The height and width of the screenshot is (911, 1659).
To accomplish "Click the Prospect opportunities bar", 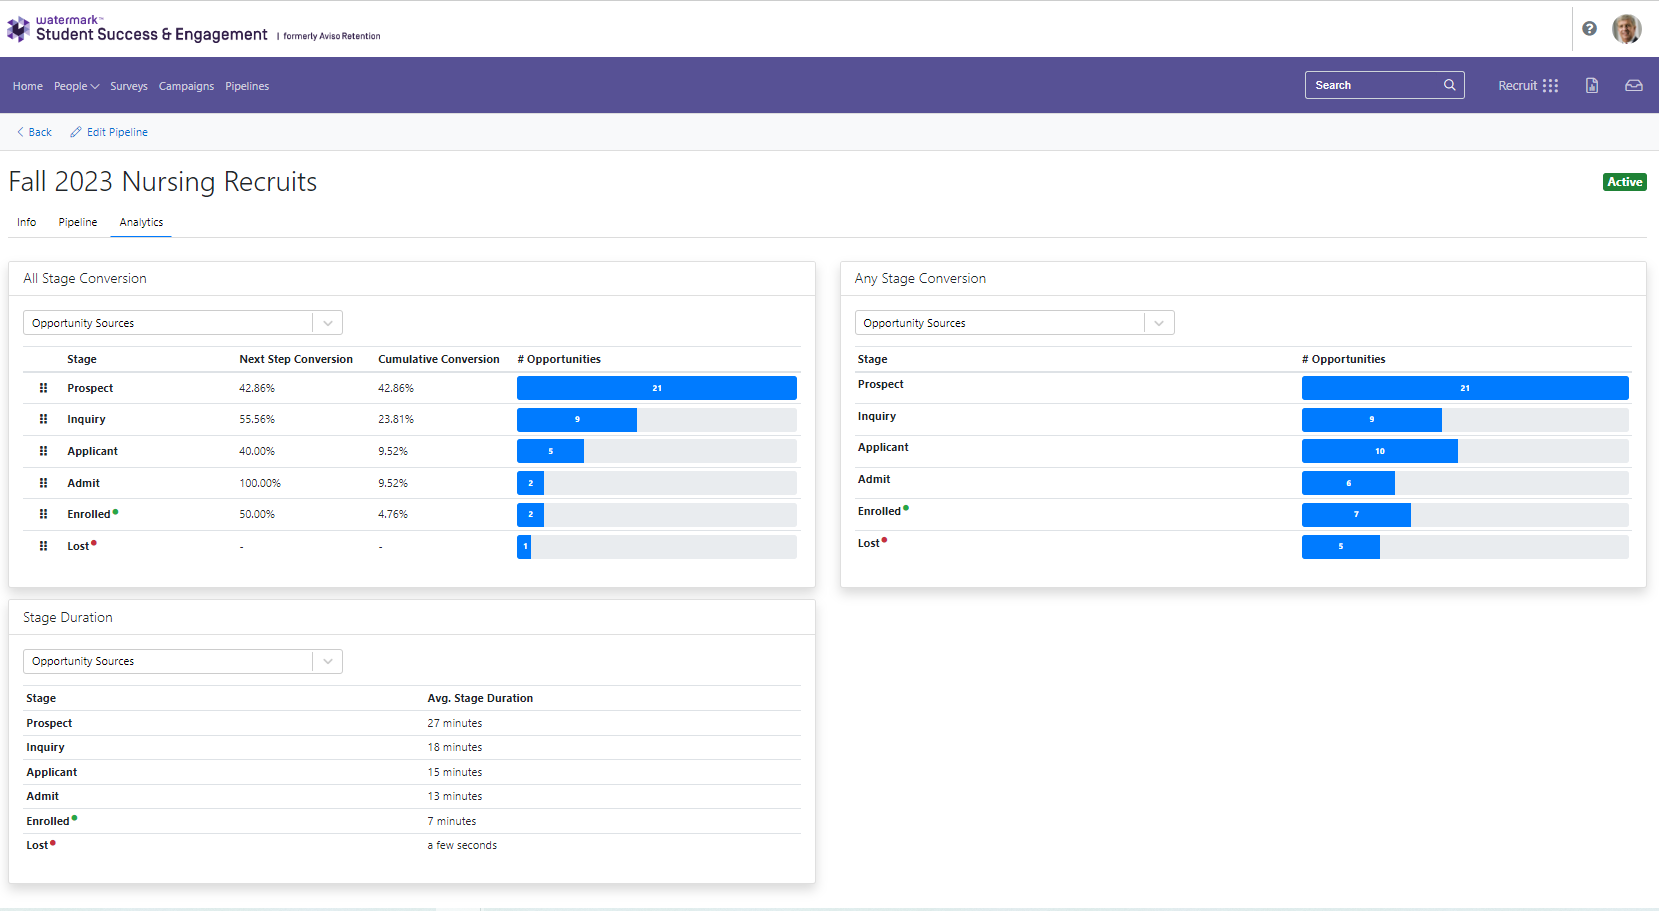I will 656,387.
